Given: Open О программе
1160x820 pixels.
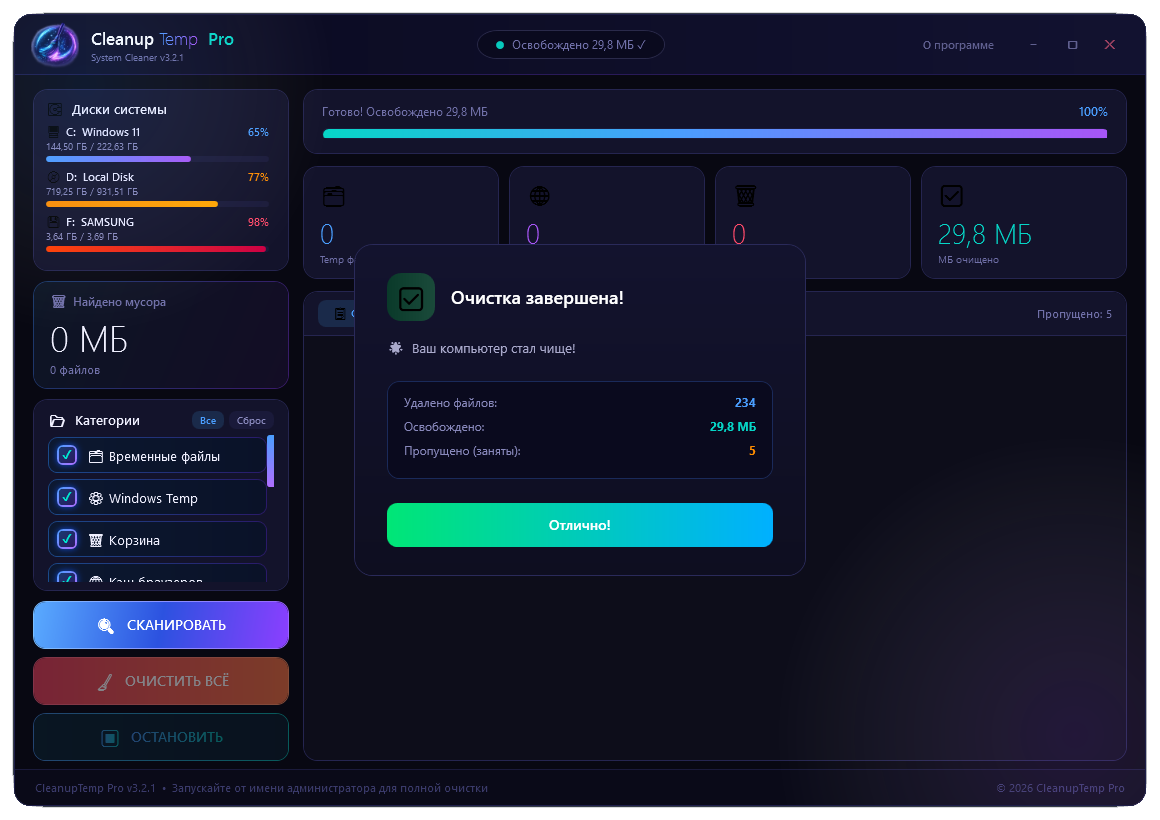Looking at the screenshot, I should tap(958, 45).
